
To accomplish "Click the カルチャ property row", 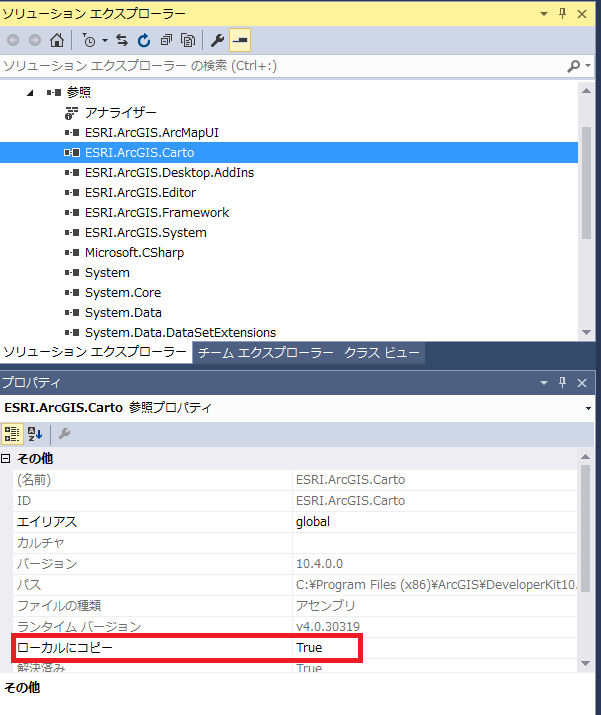I will (x=295, y=543).
